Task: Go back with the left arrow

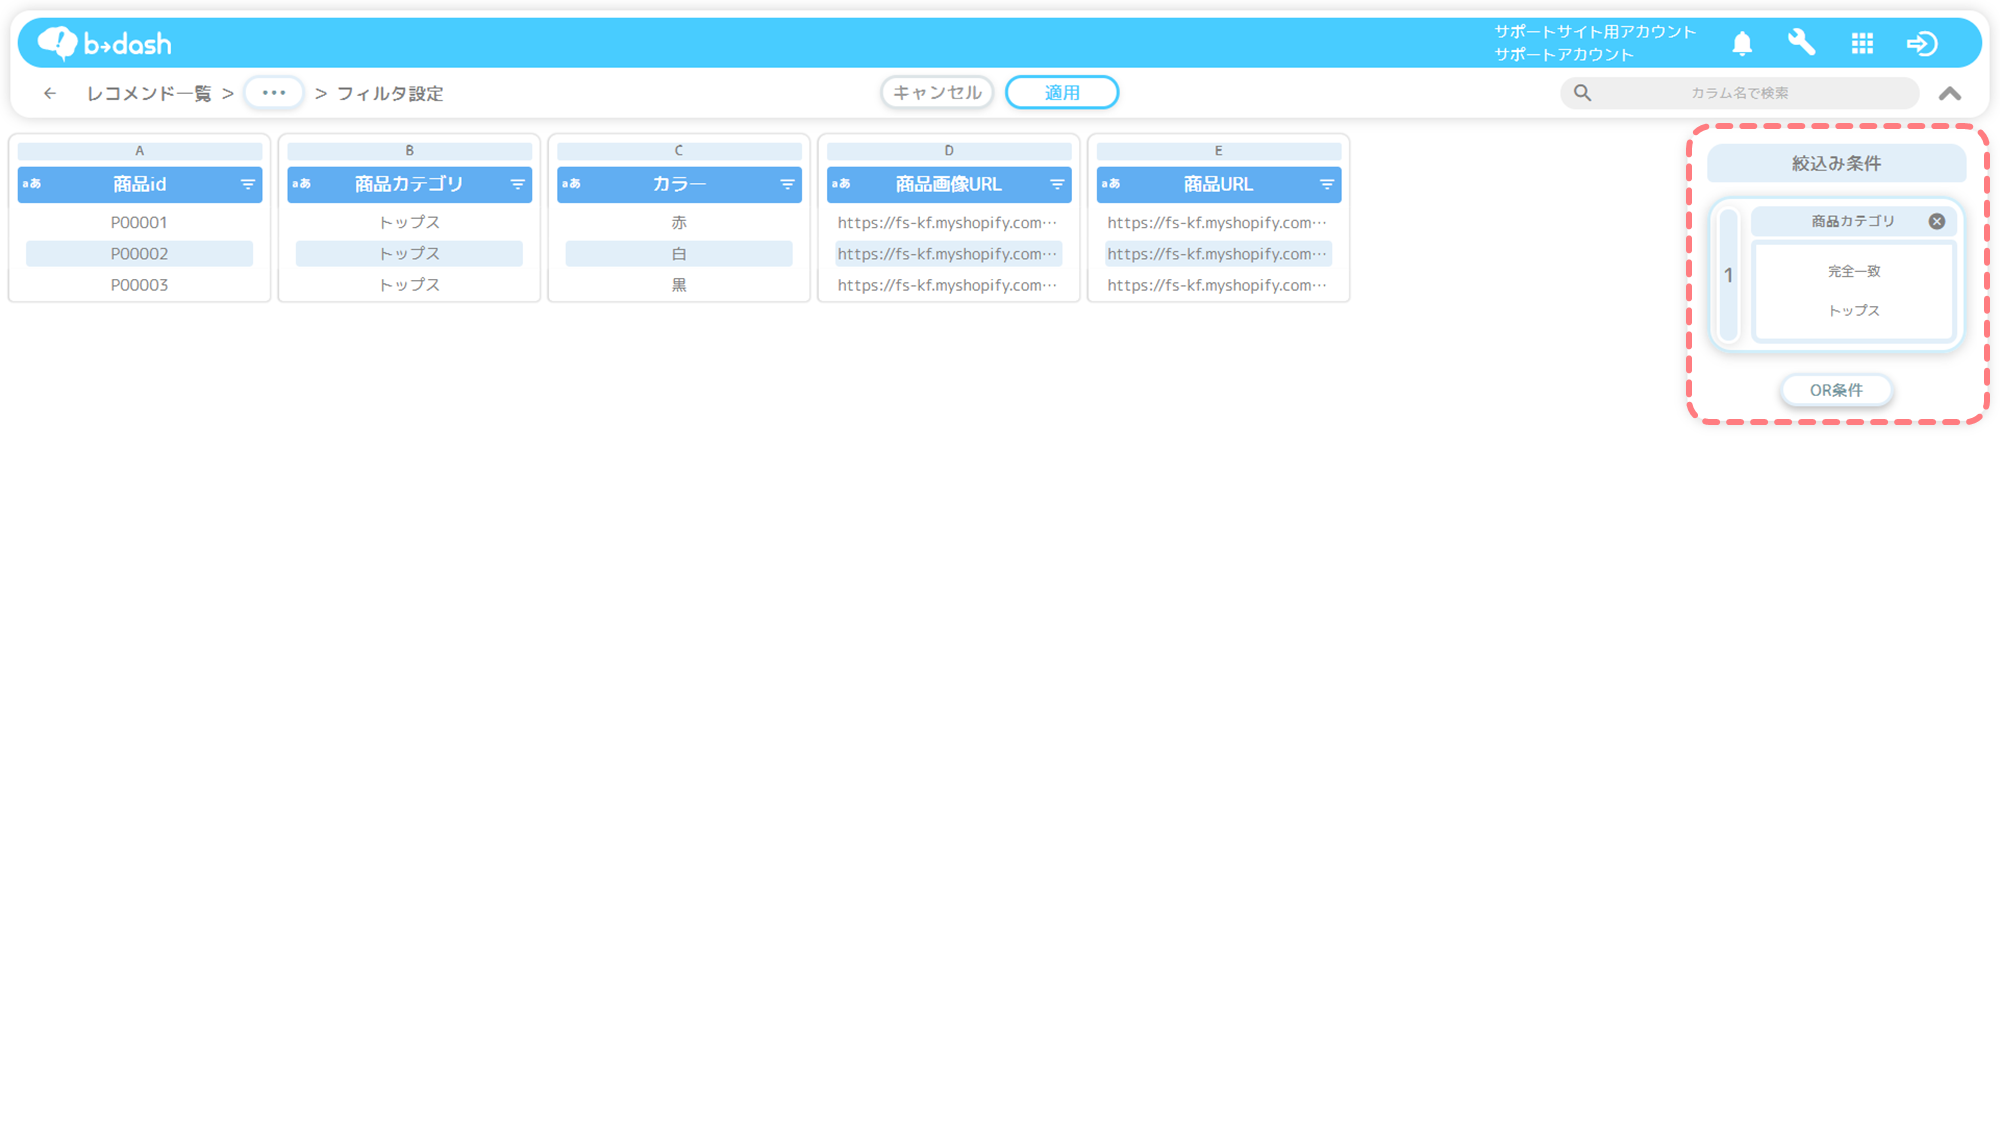Action: pyautogui.click(x=50, y=93)
